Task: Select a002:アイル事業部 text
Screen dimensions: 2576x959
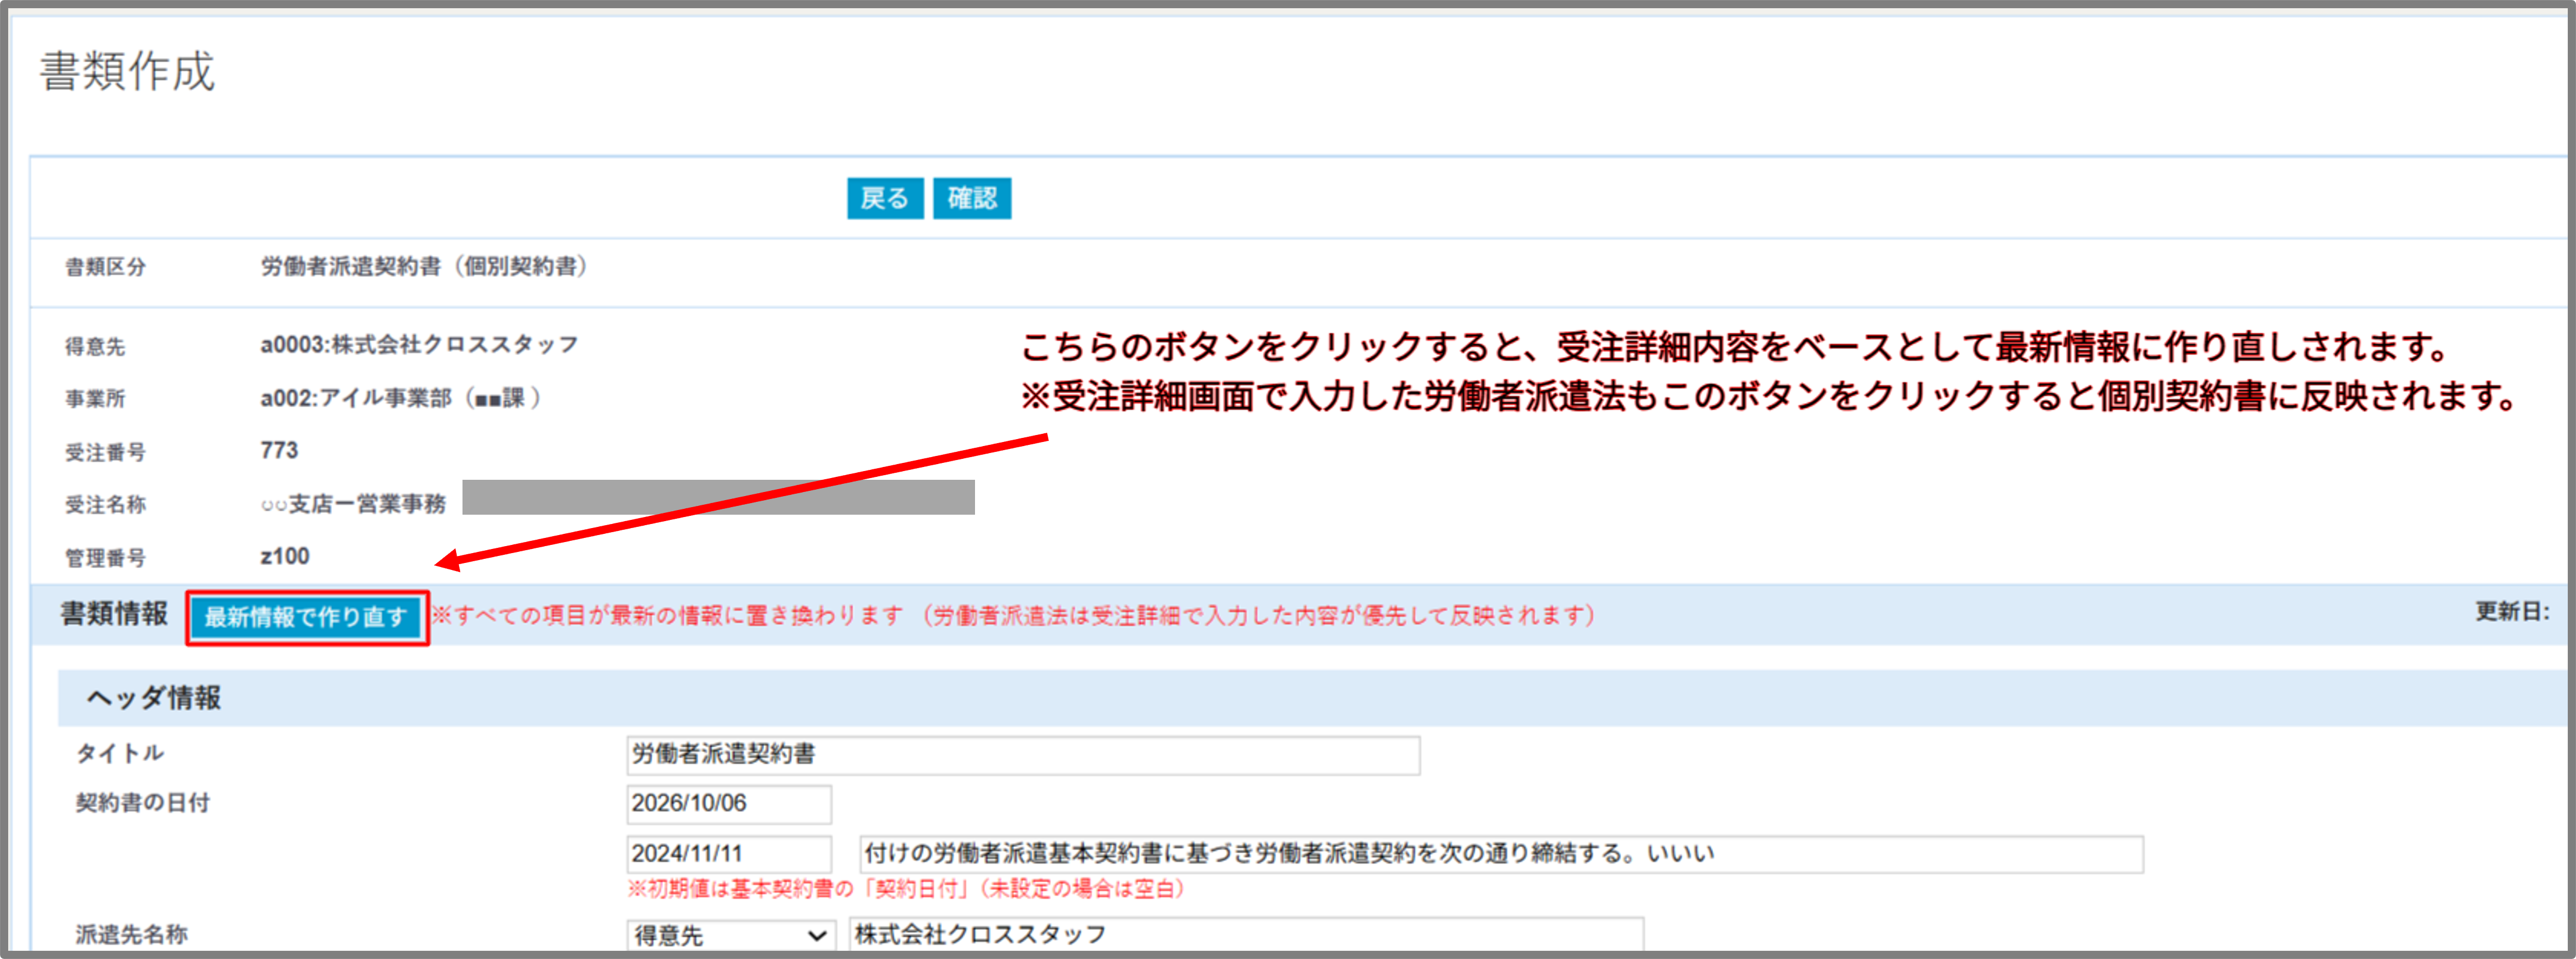Action: click(x=401, y=398)
